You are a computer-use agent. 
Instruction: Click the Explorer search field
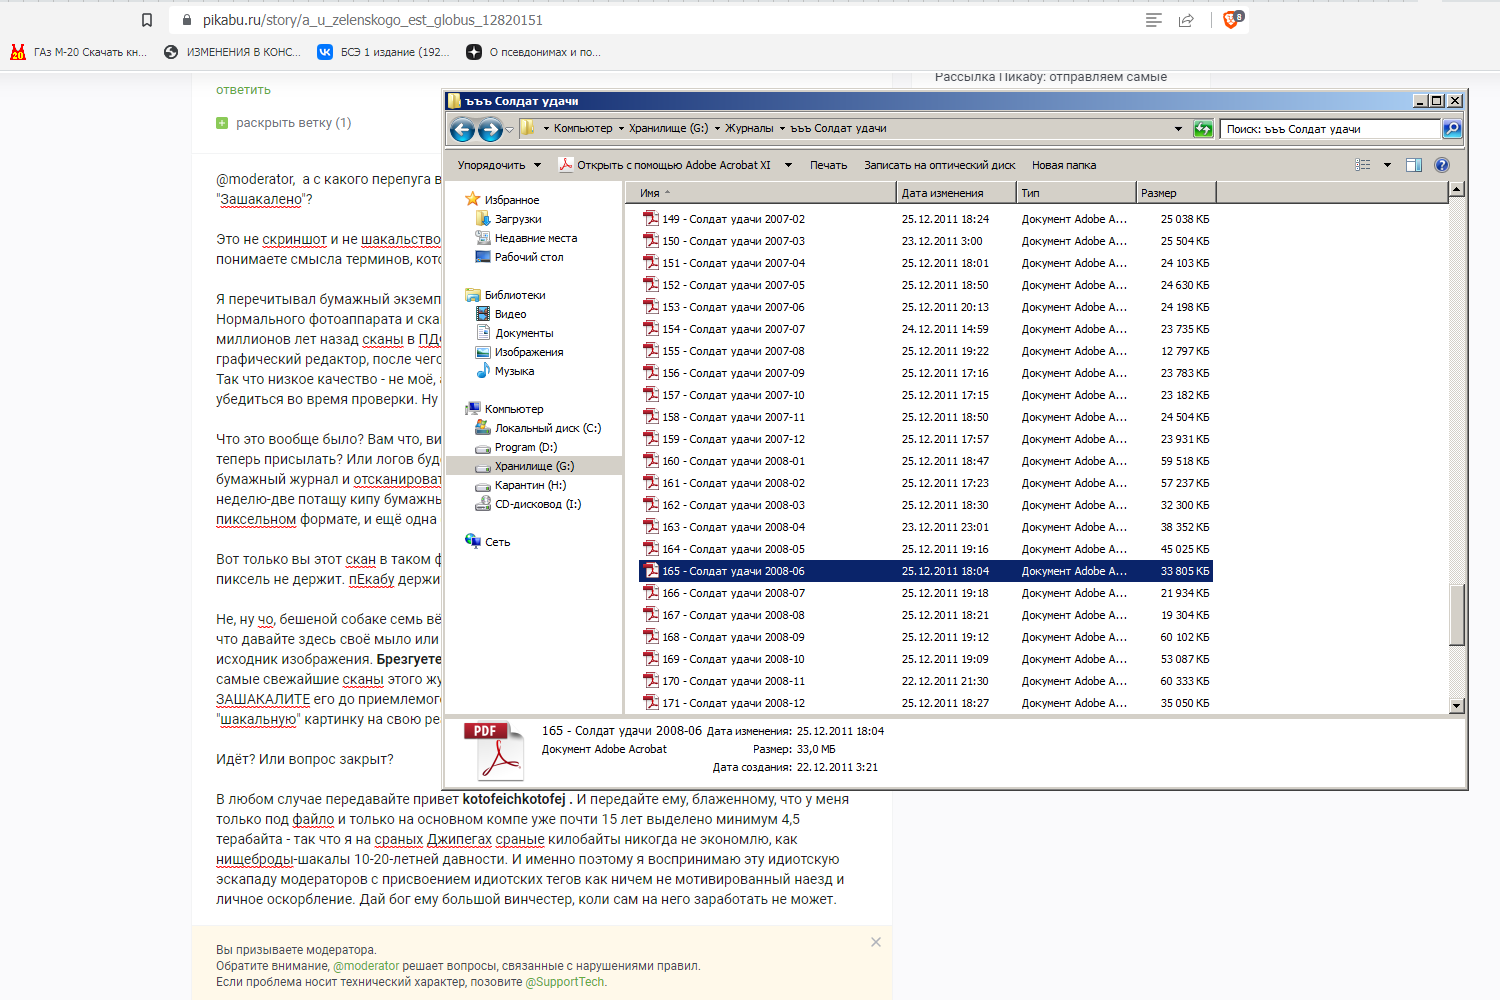(1328, 129)
